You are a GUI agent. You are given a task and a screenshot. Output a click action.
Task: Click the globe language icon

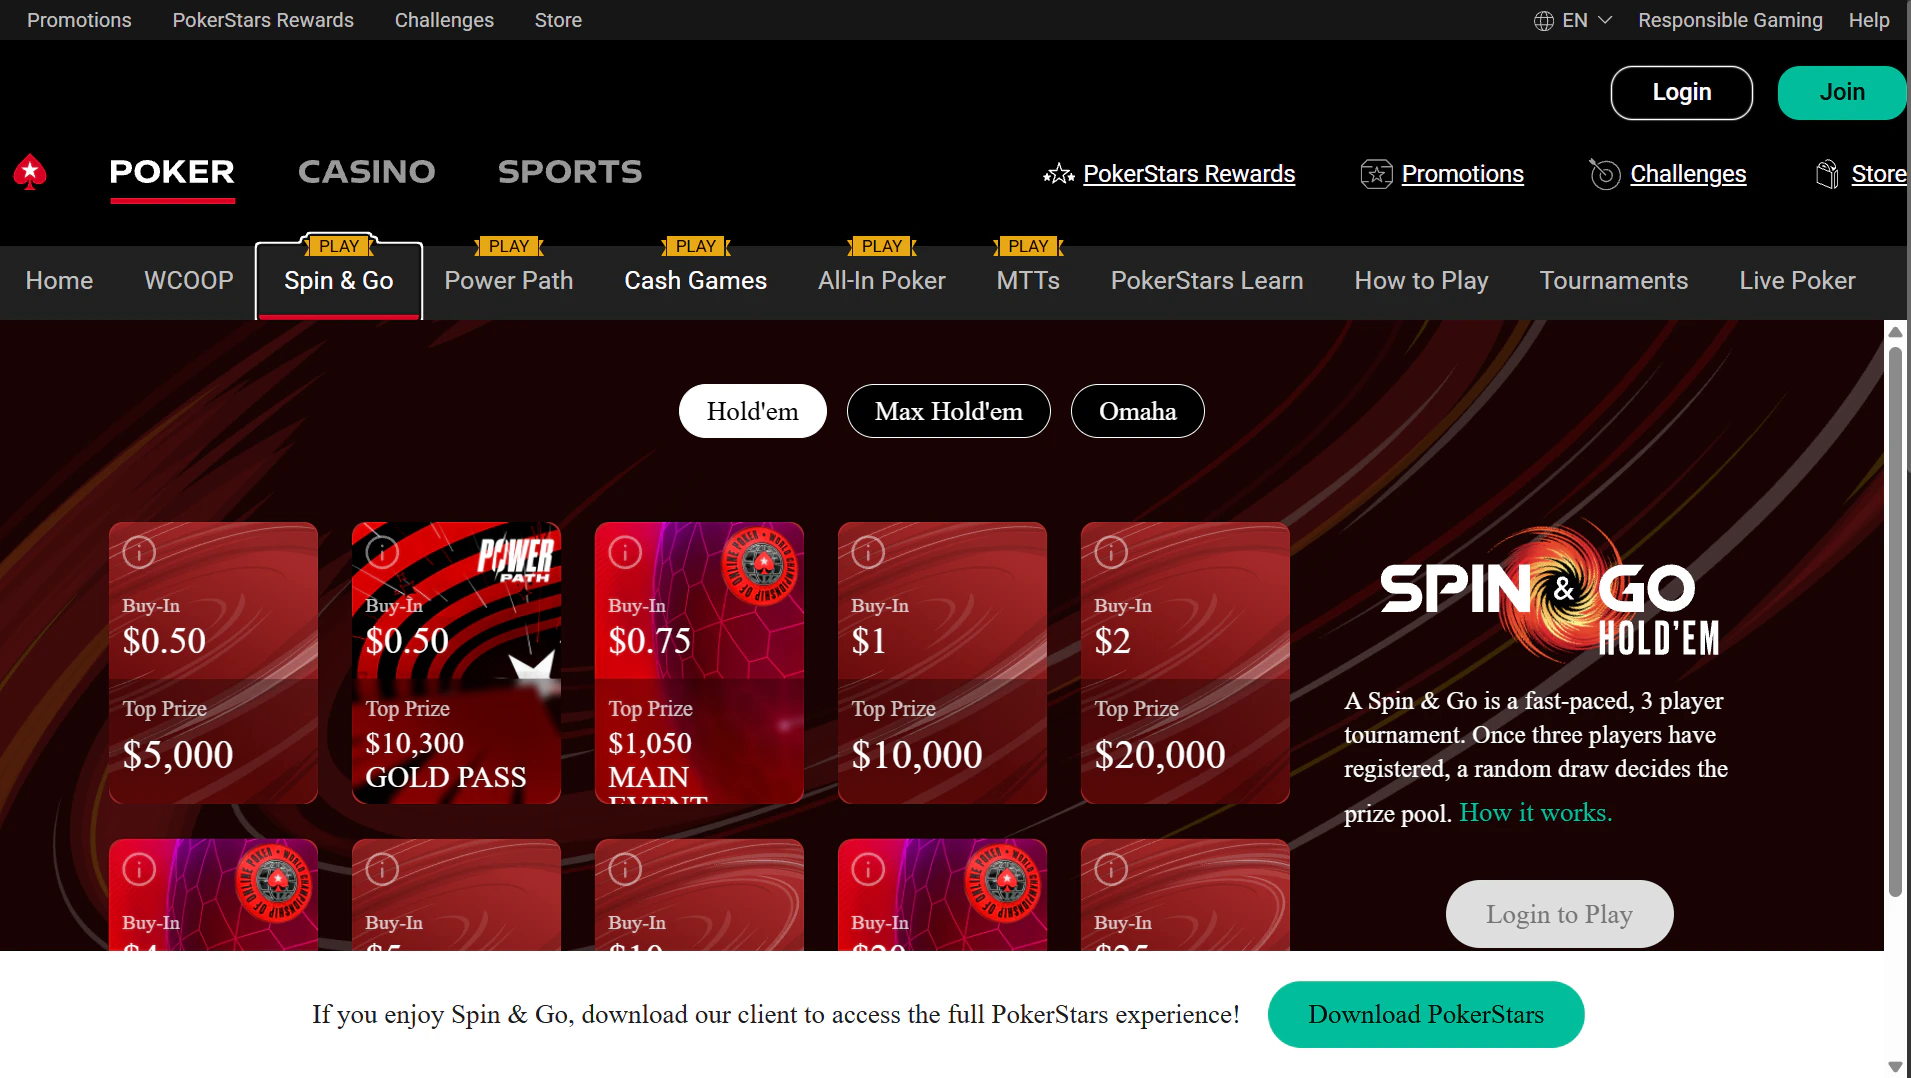pos(1543,20)
